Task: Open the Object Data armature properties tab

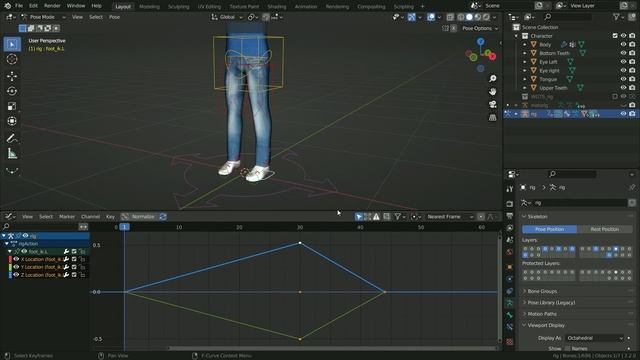Action: (x=509, y=303)
